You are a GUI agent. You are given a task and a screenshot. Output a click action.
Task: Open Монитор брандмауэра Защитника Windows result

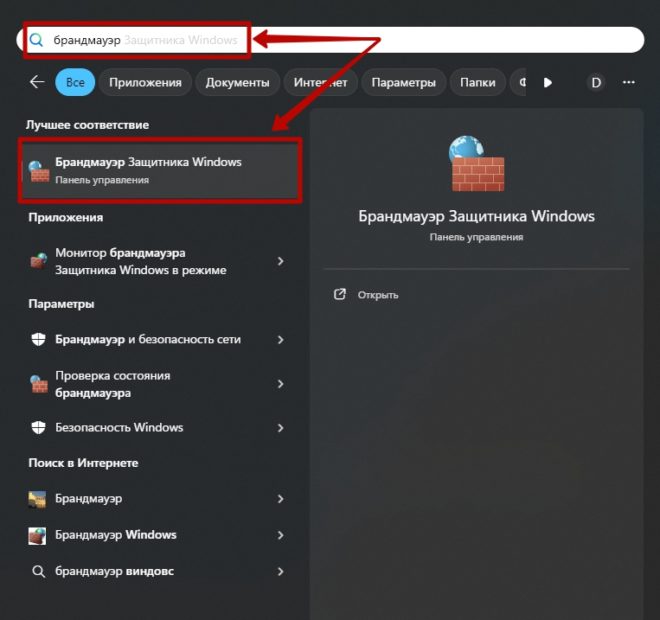[x=160, y=261]
